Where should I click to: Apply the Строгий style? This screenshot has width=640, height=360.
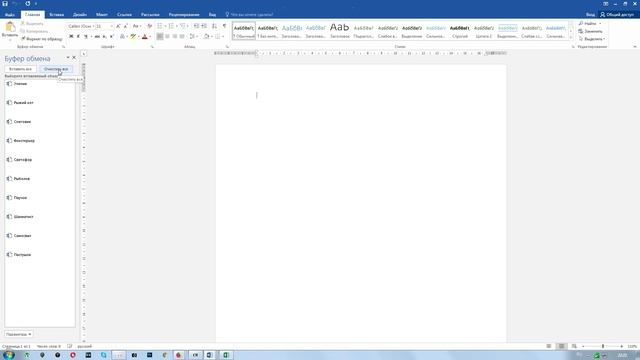click(460, 31)
